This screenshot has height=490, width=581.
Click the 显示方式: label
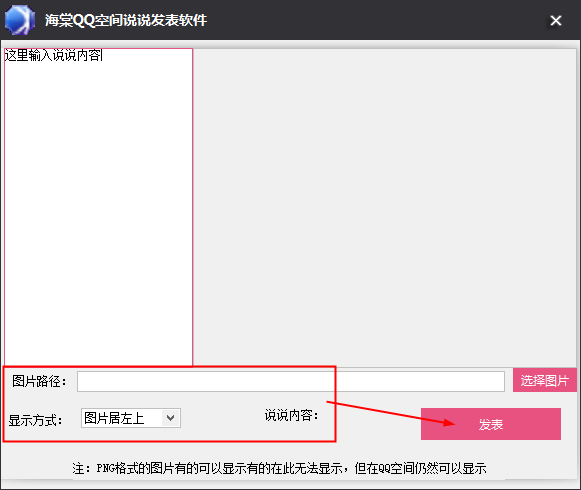coord(35,420)
